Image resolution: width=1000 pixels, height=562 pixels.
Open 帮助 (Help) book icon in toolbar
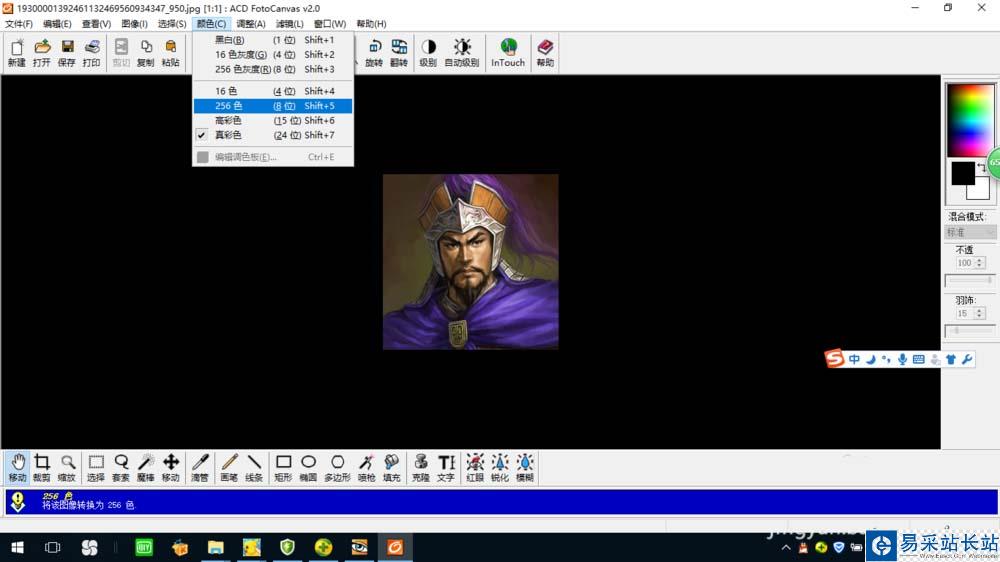[x=545, y=53]
